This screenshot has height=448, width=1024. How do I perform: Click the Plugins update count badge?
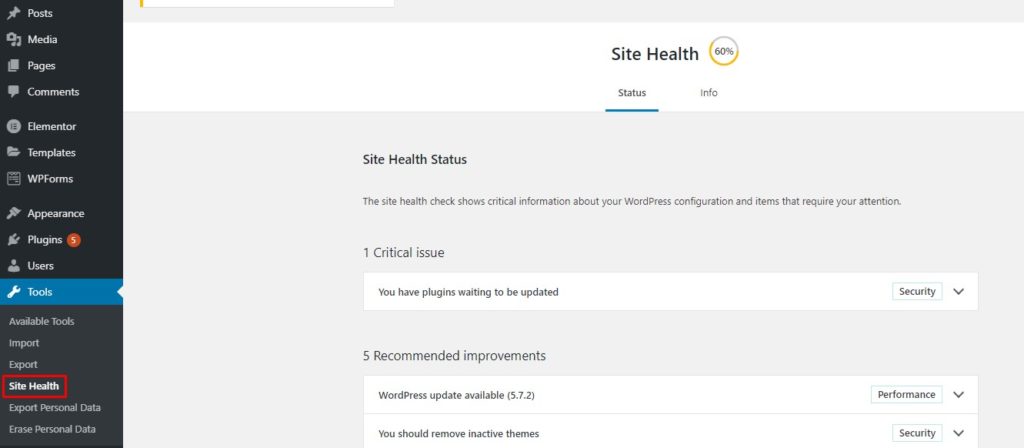(74, 240)
